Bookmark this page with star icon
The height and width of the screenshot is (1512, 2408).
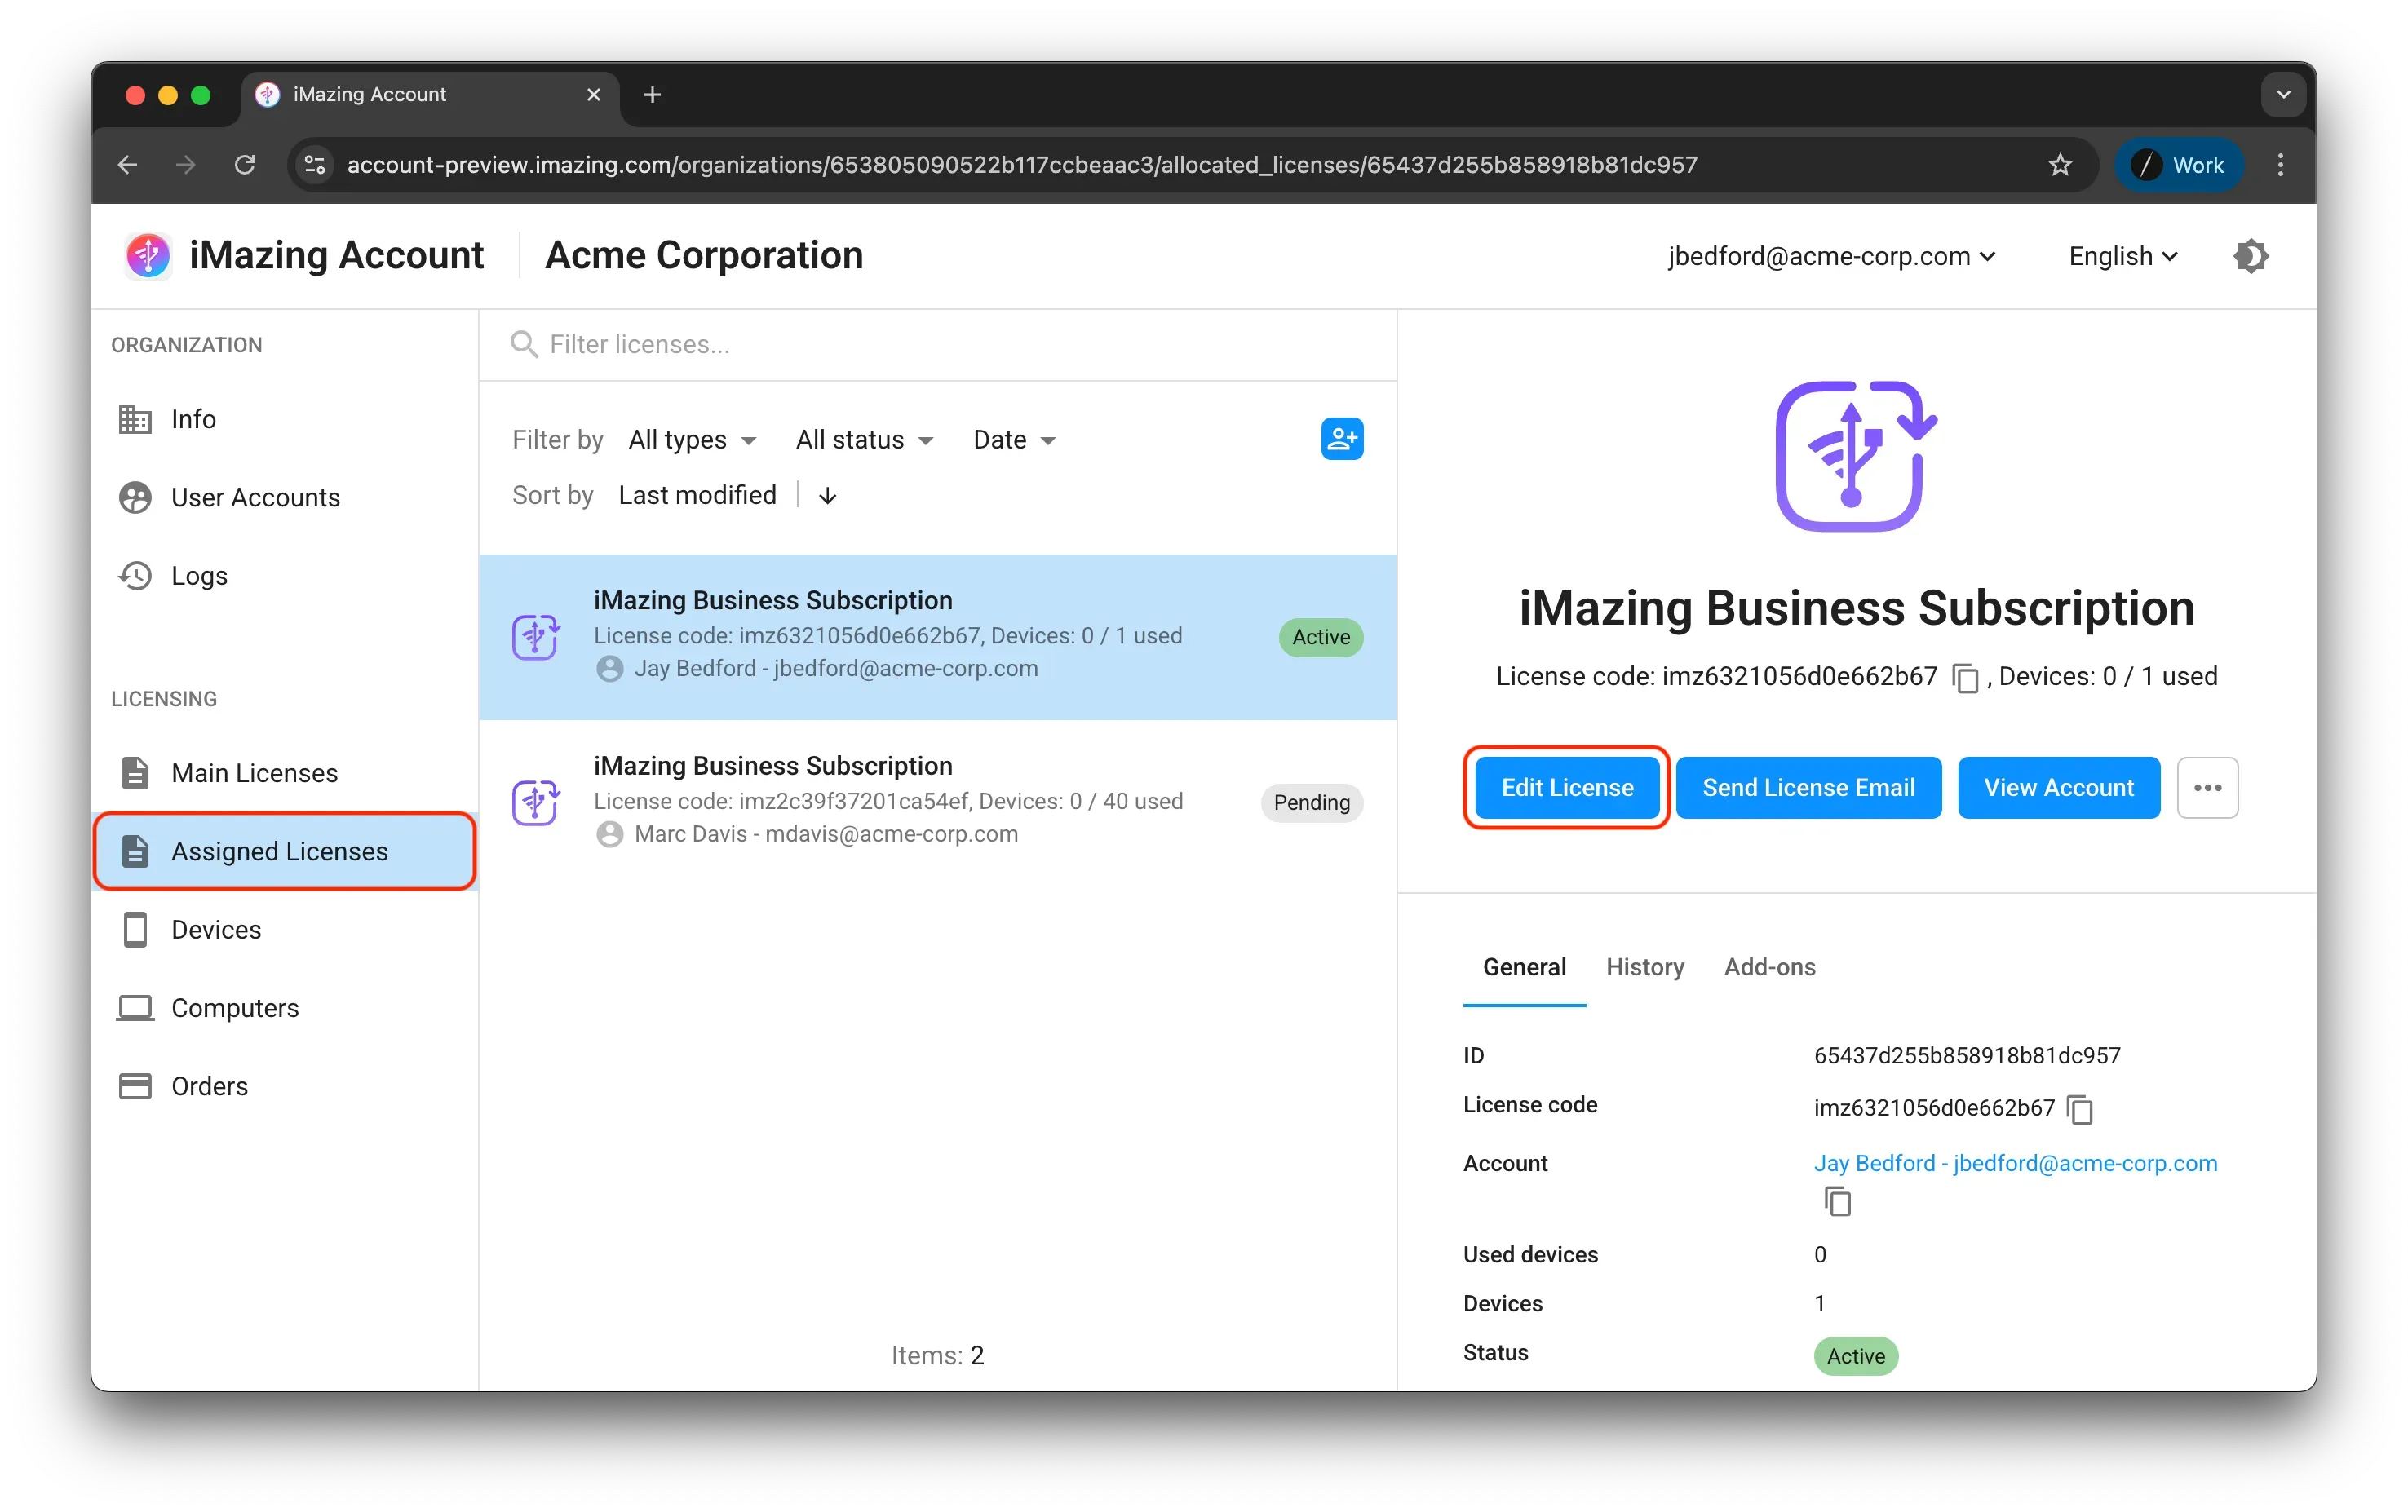click(2060, 165)
